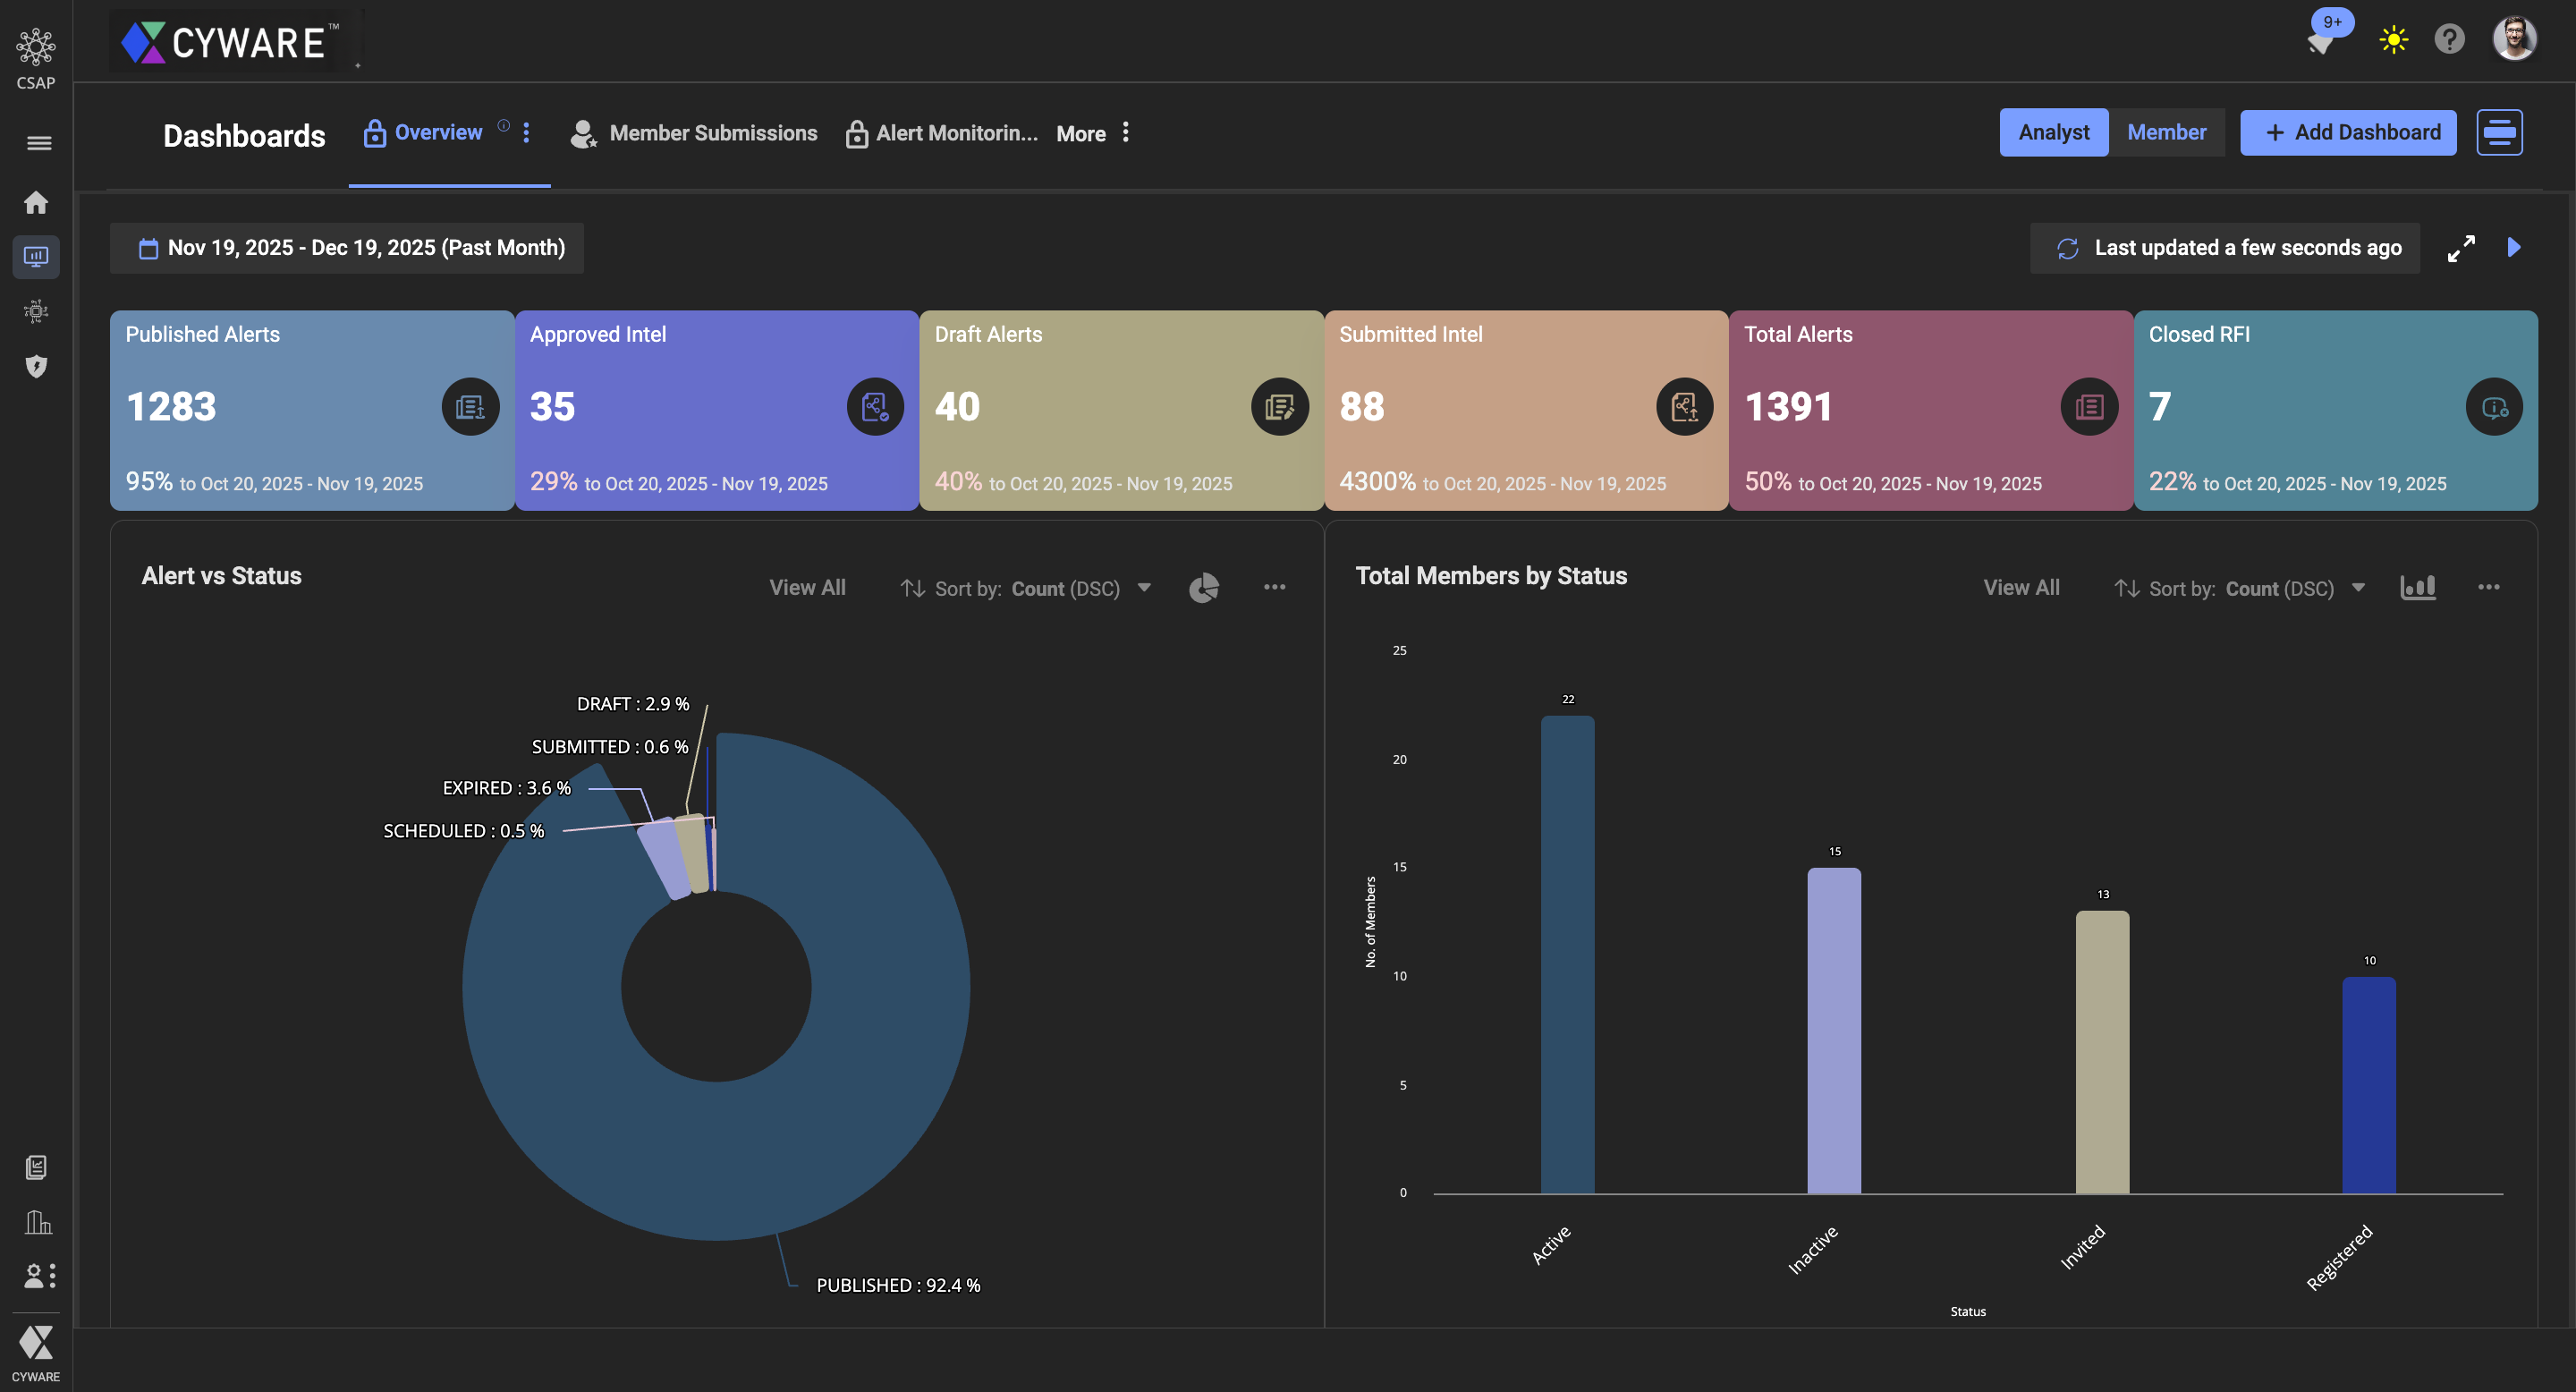Image resolution: width=2576 pixels, height=1392 pixels.
Task: Click the Home icon in sidebar
Action: pyautogui.click(x=36, y=203)
